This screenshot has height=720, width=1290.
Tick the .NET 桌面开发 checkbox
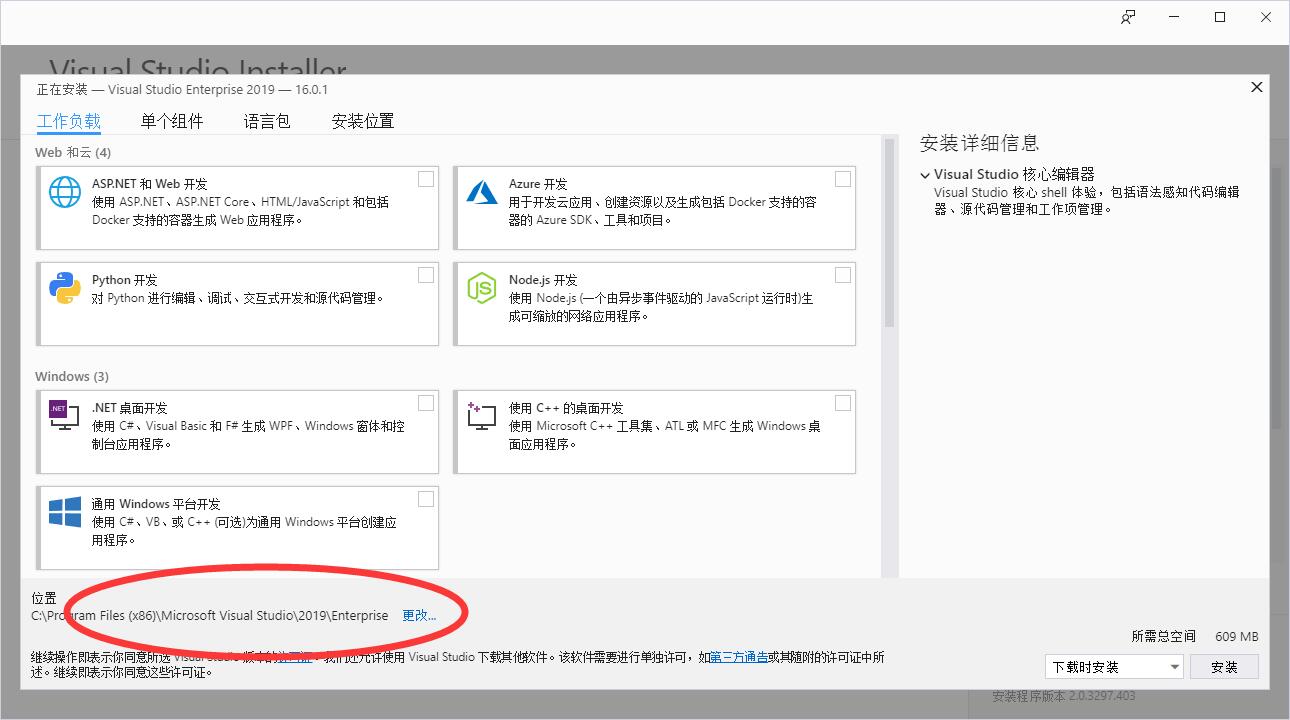pyautogui.click(x=426, y=403)
